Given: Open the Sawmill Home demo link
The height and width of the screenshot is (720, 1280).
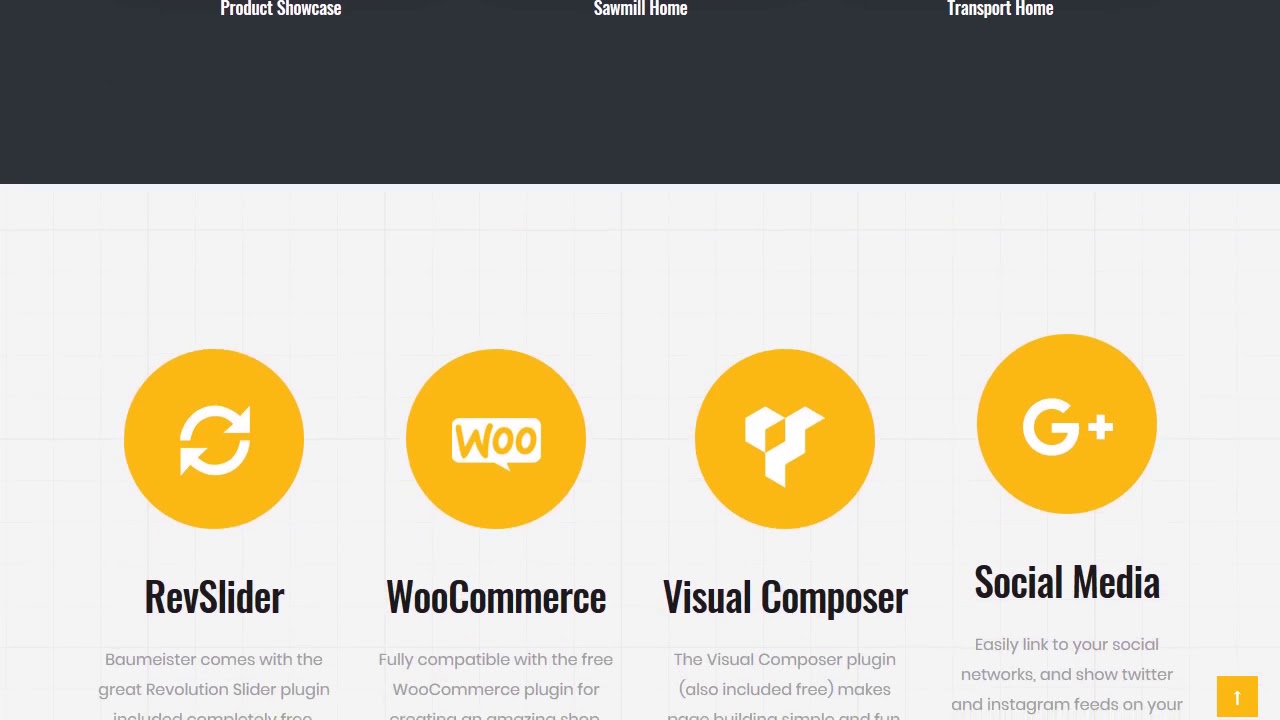Looking at the screenshot, I should click(640, 9).
